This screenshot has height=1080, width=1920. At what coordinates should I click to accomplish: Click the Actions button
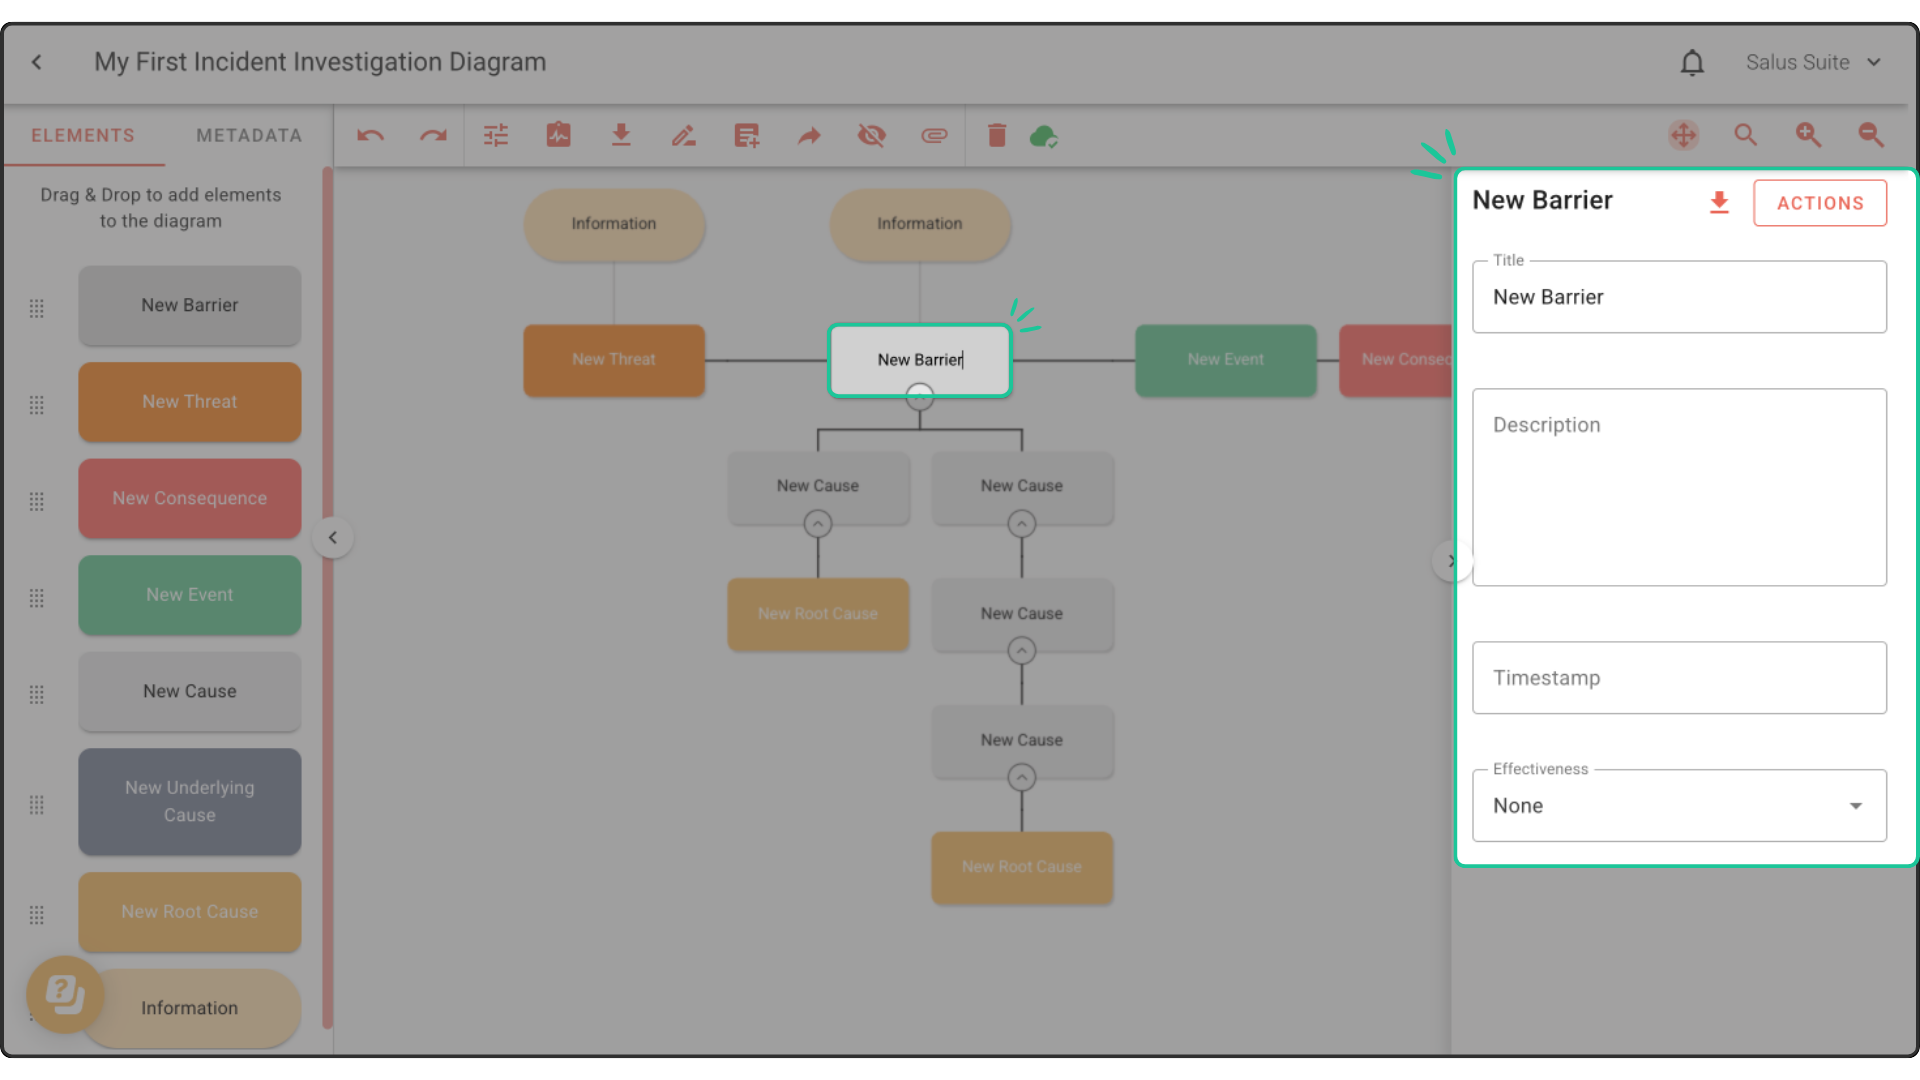[1820, 203]
